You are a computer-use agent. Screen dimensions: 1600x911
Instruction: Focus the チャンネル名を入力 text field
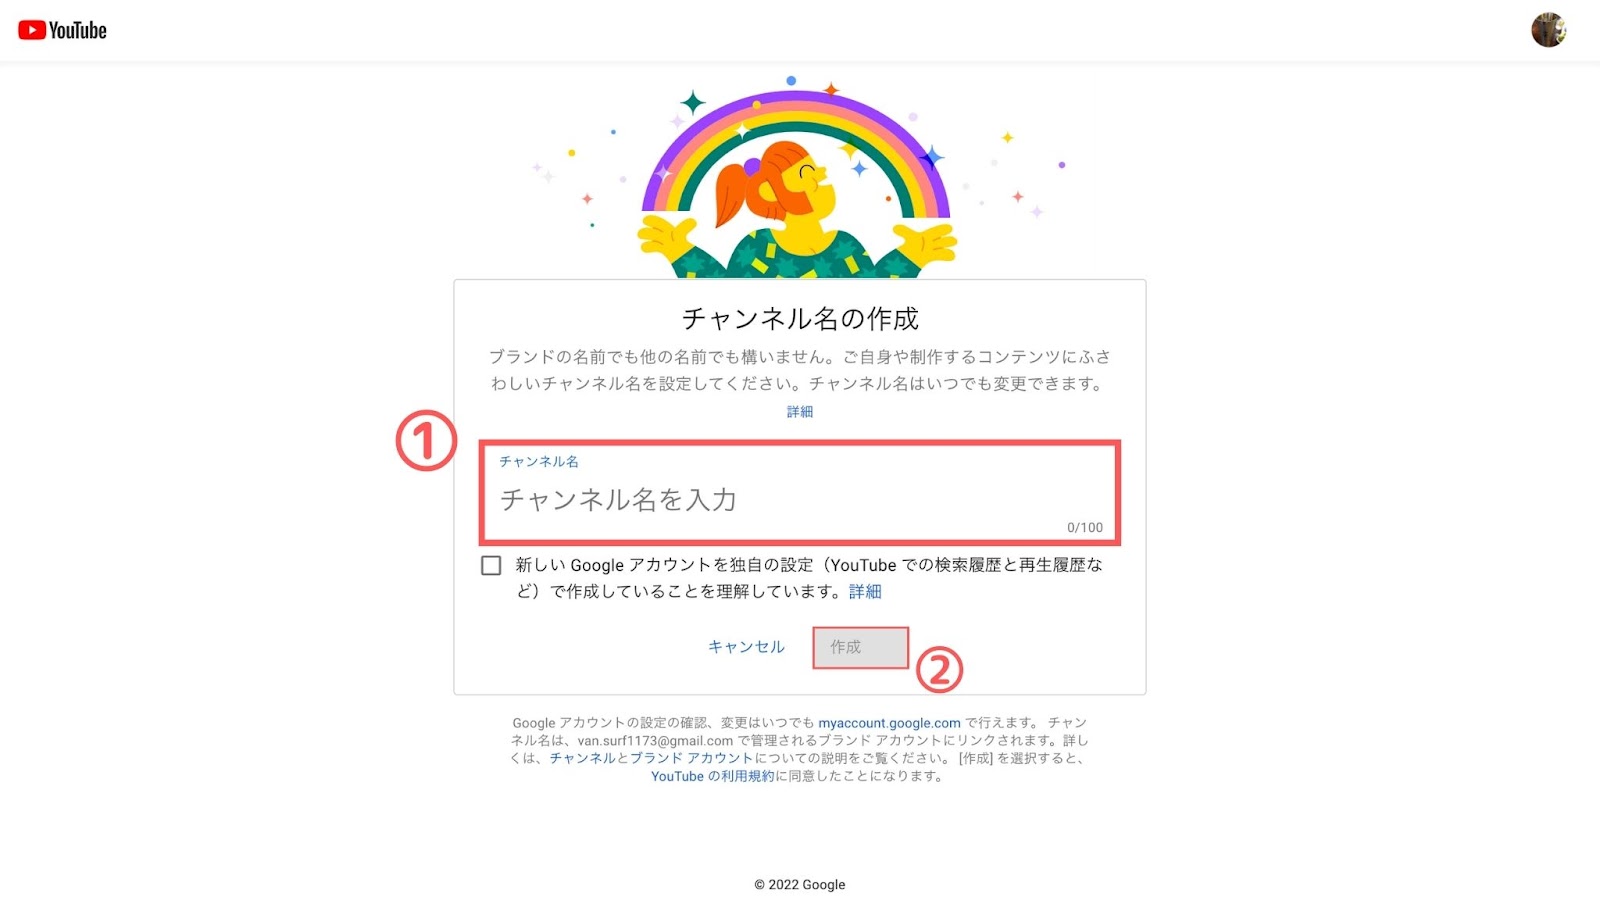(800, 493)
